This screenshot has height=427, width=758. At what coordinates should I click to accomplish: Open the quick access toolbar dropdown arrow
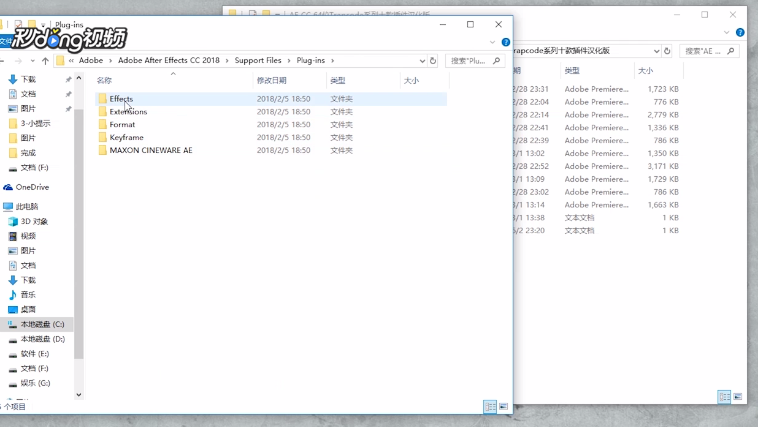43,24
